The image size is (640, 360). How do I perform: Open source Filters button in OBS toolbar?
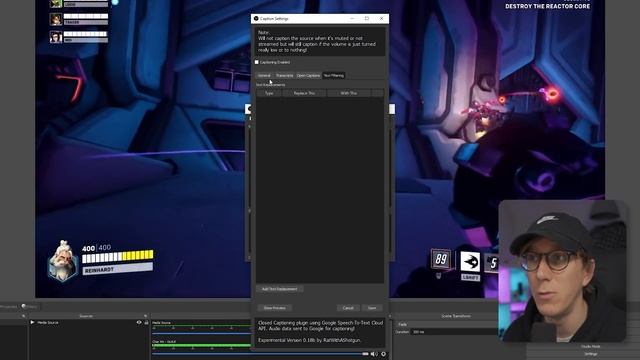click(29, 306)
